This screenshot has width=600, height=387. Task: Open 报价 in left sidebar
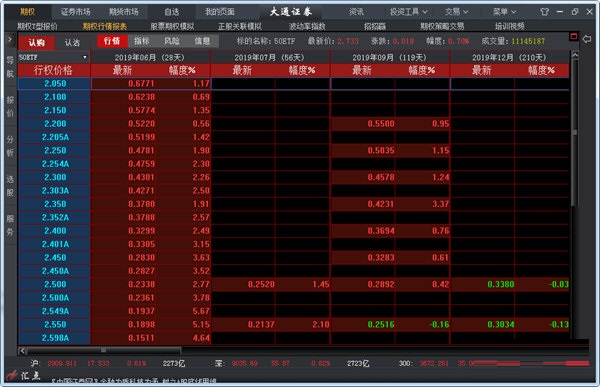(10, 107)
